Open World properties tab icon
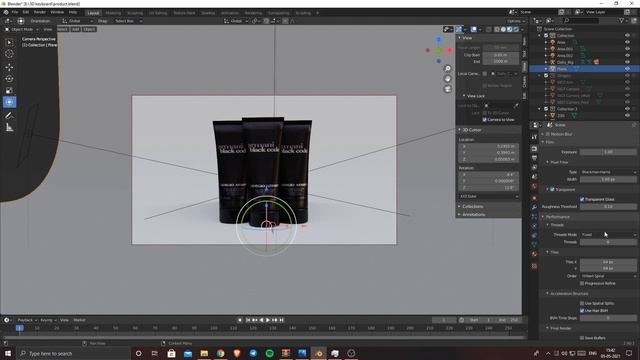This screenshot has height=360, width=640. pos(534,186)
